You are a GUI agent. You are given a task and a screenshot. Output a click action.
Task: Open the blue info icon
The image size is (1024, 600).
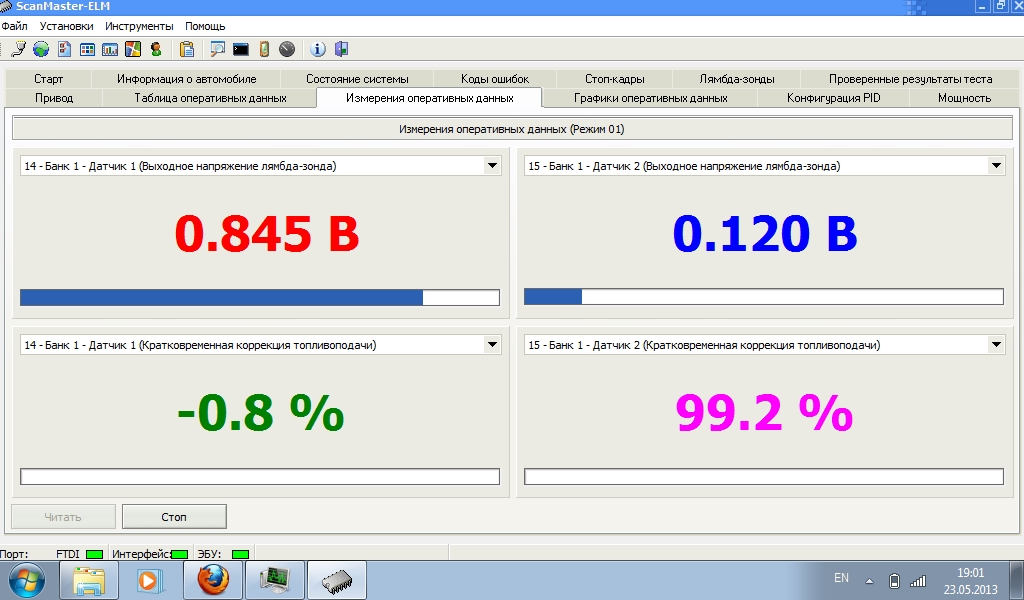(318, 48)
